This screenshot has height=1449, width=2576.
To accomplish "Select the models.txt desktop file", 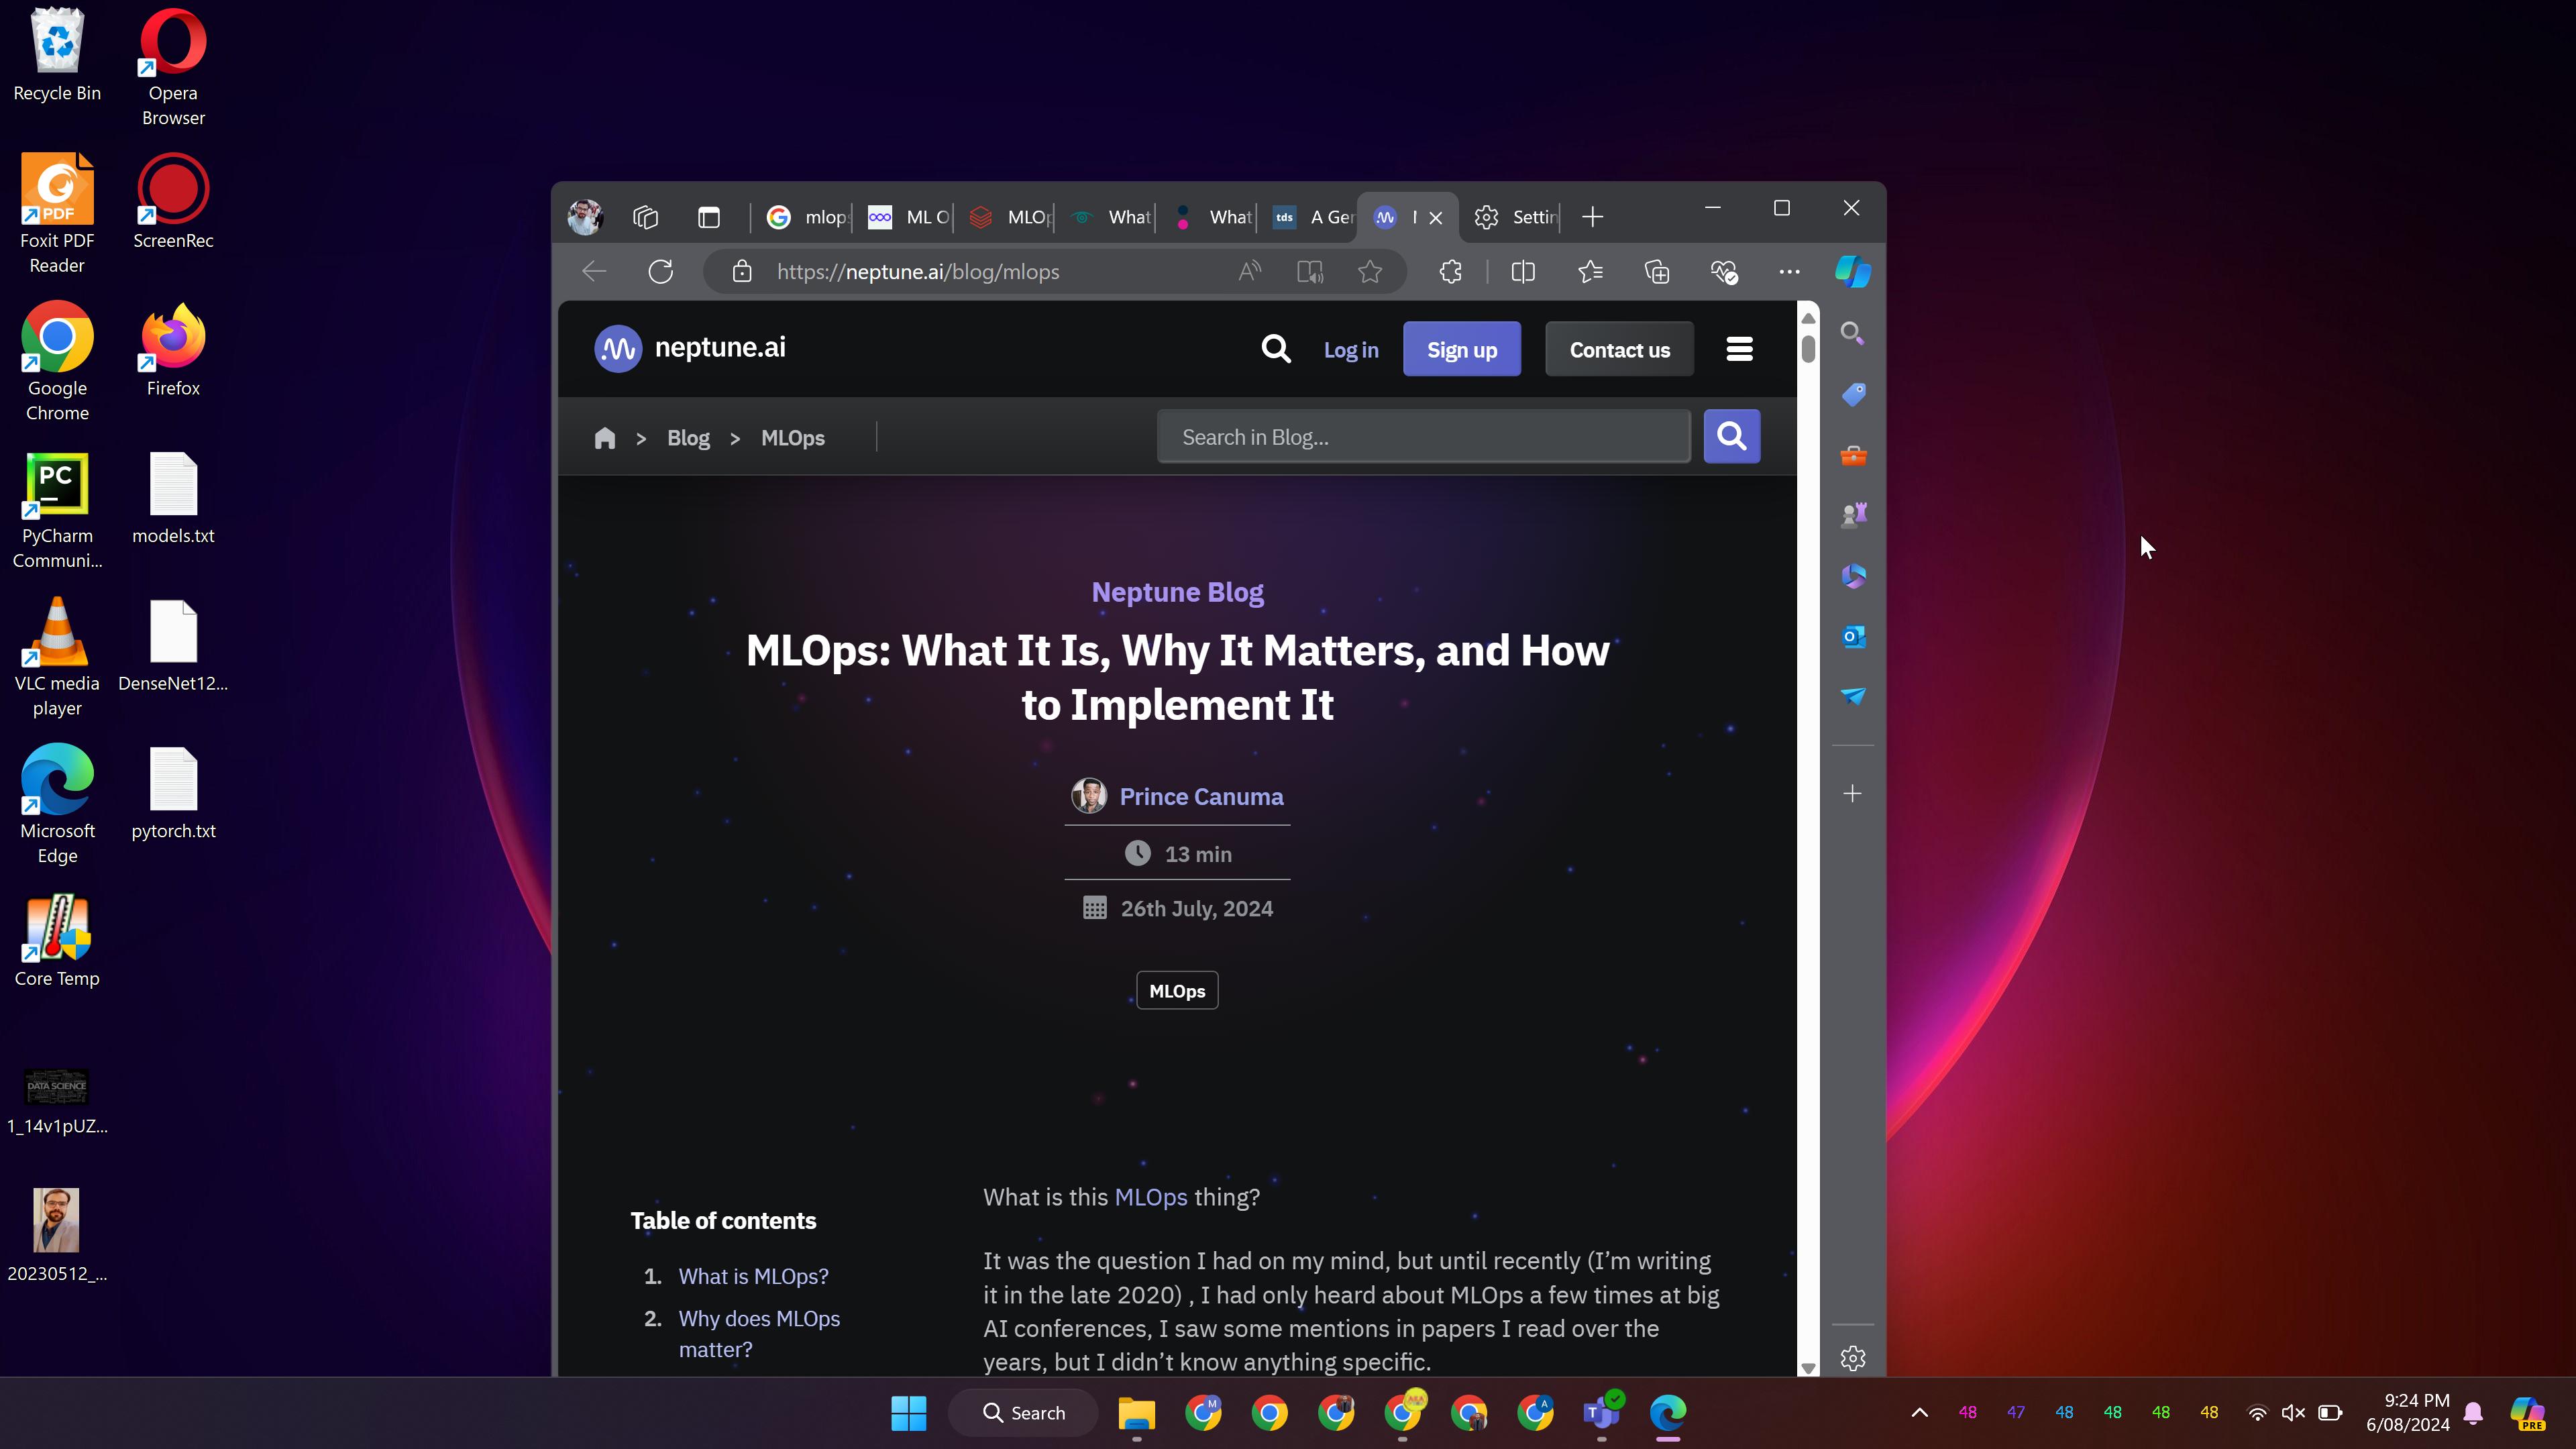I will click(173, 498).
